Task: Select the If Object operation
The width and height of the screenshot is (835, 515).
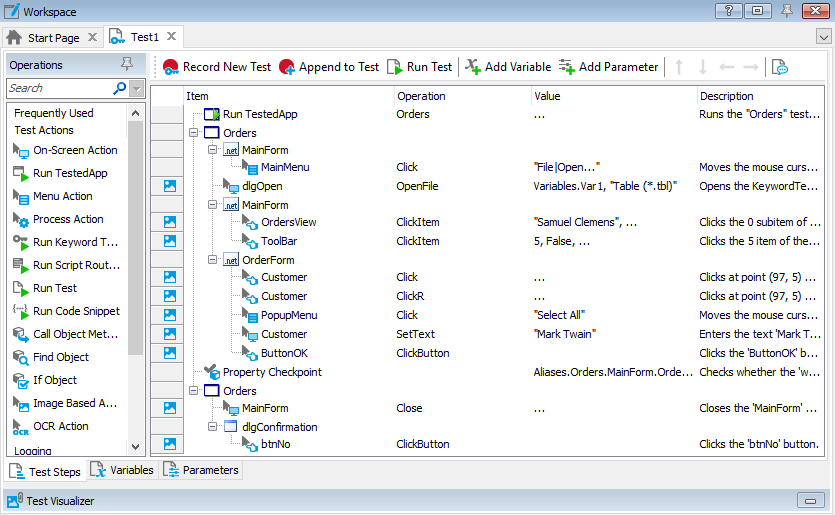Action: [45, 380]
